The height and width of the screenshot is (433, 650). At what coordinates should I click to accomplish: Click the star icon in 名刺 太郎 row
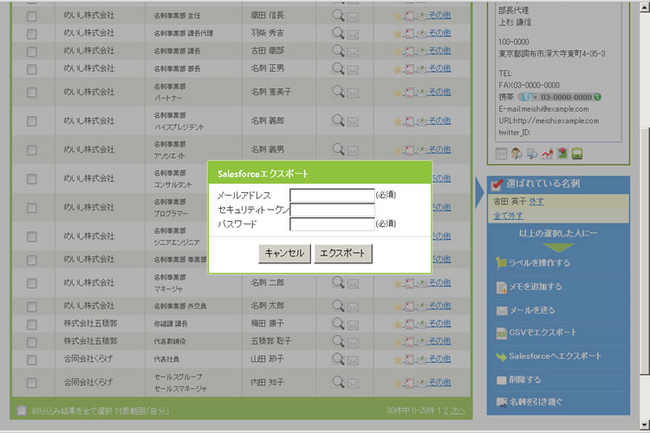tap(397, 303)
